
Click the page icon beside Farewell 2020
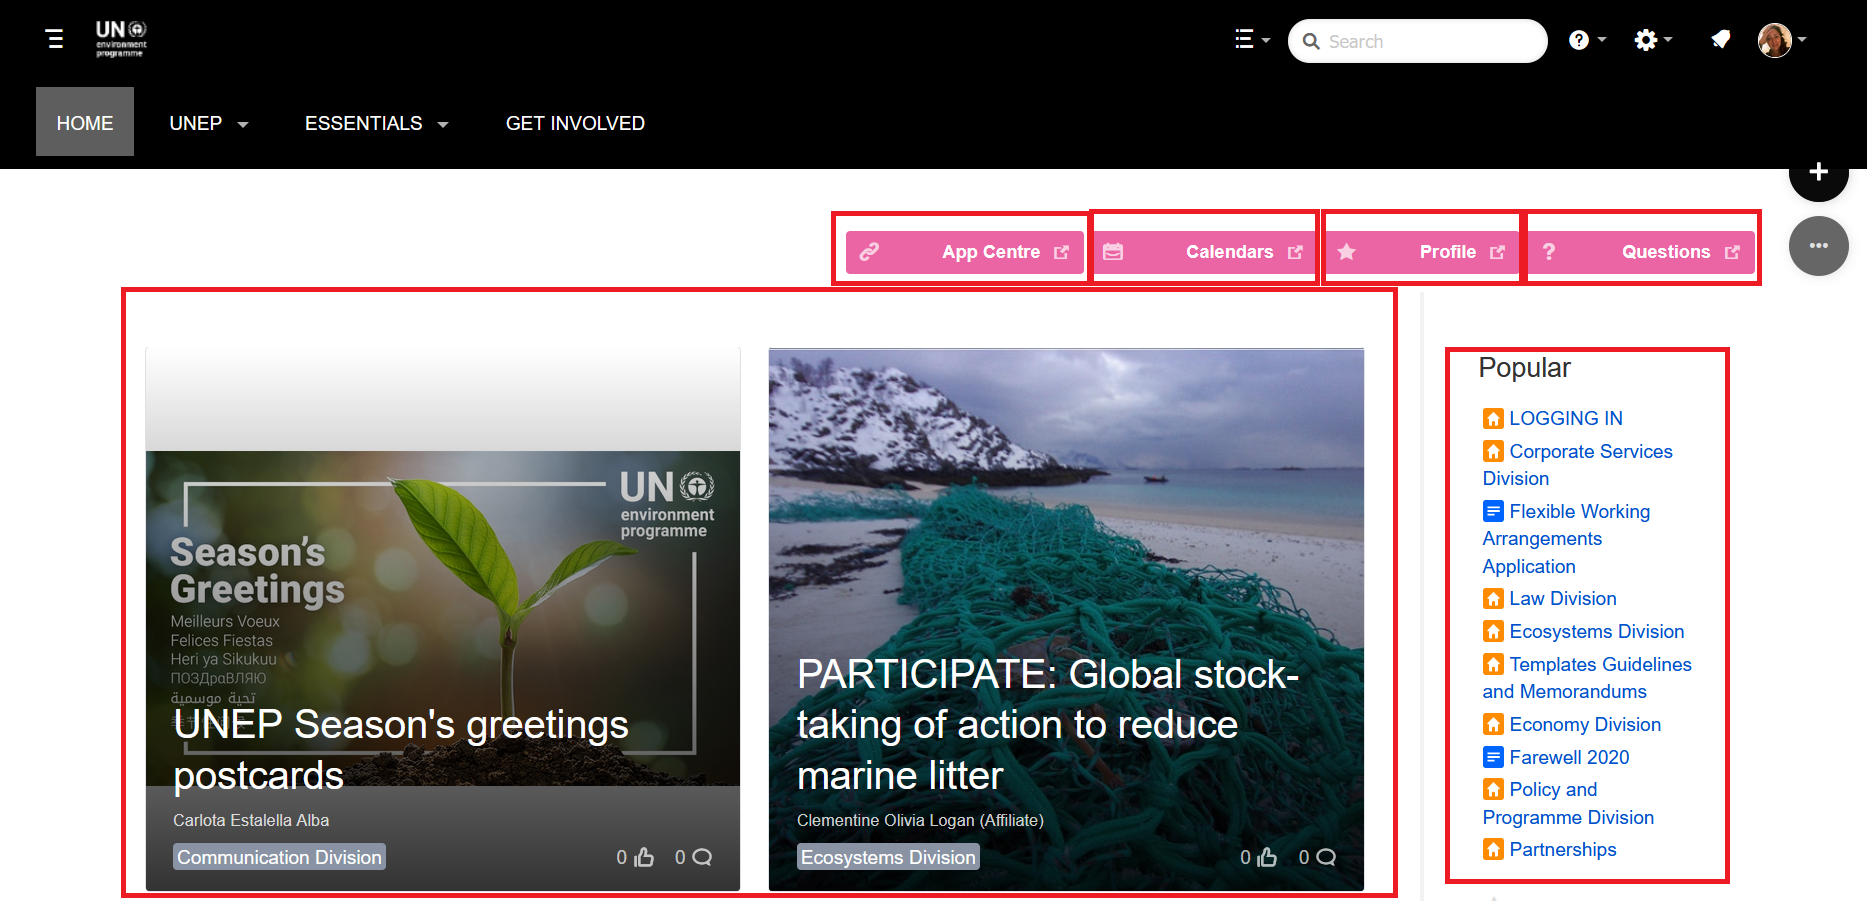pos(1493,757)
